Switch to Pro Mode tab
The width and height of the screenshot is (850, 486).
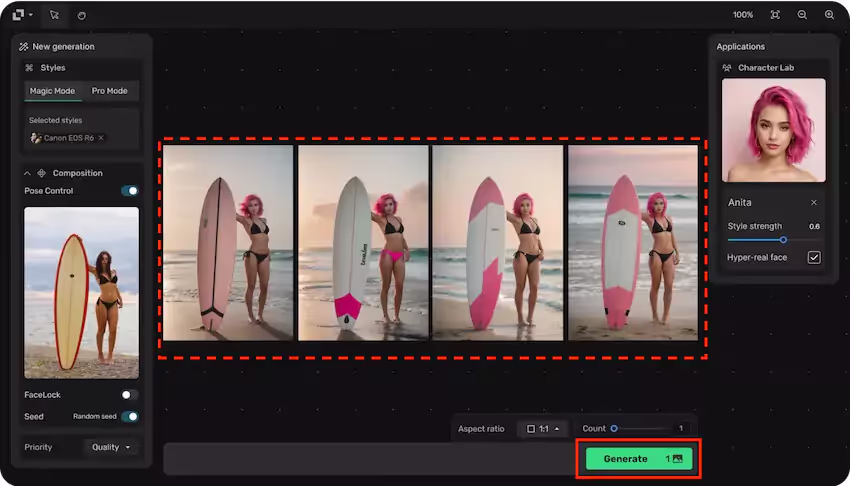pos(110,91)
